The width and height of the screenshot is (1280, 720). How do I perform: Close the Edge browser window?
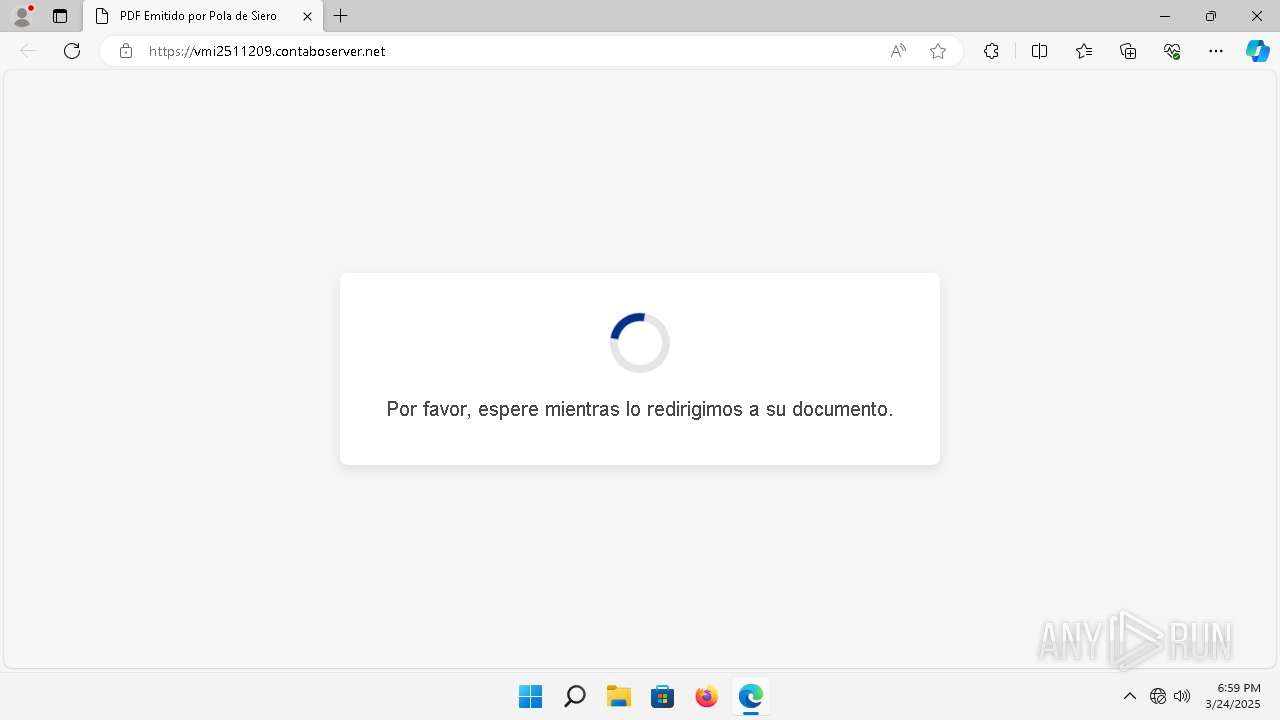click(1257, 16)
